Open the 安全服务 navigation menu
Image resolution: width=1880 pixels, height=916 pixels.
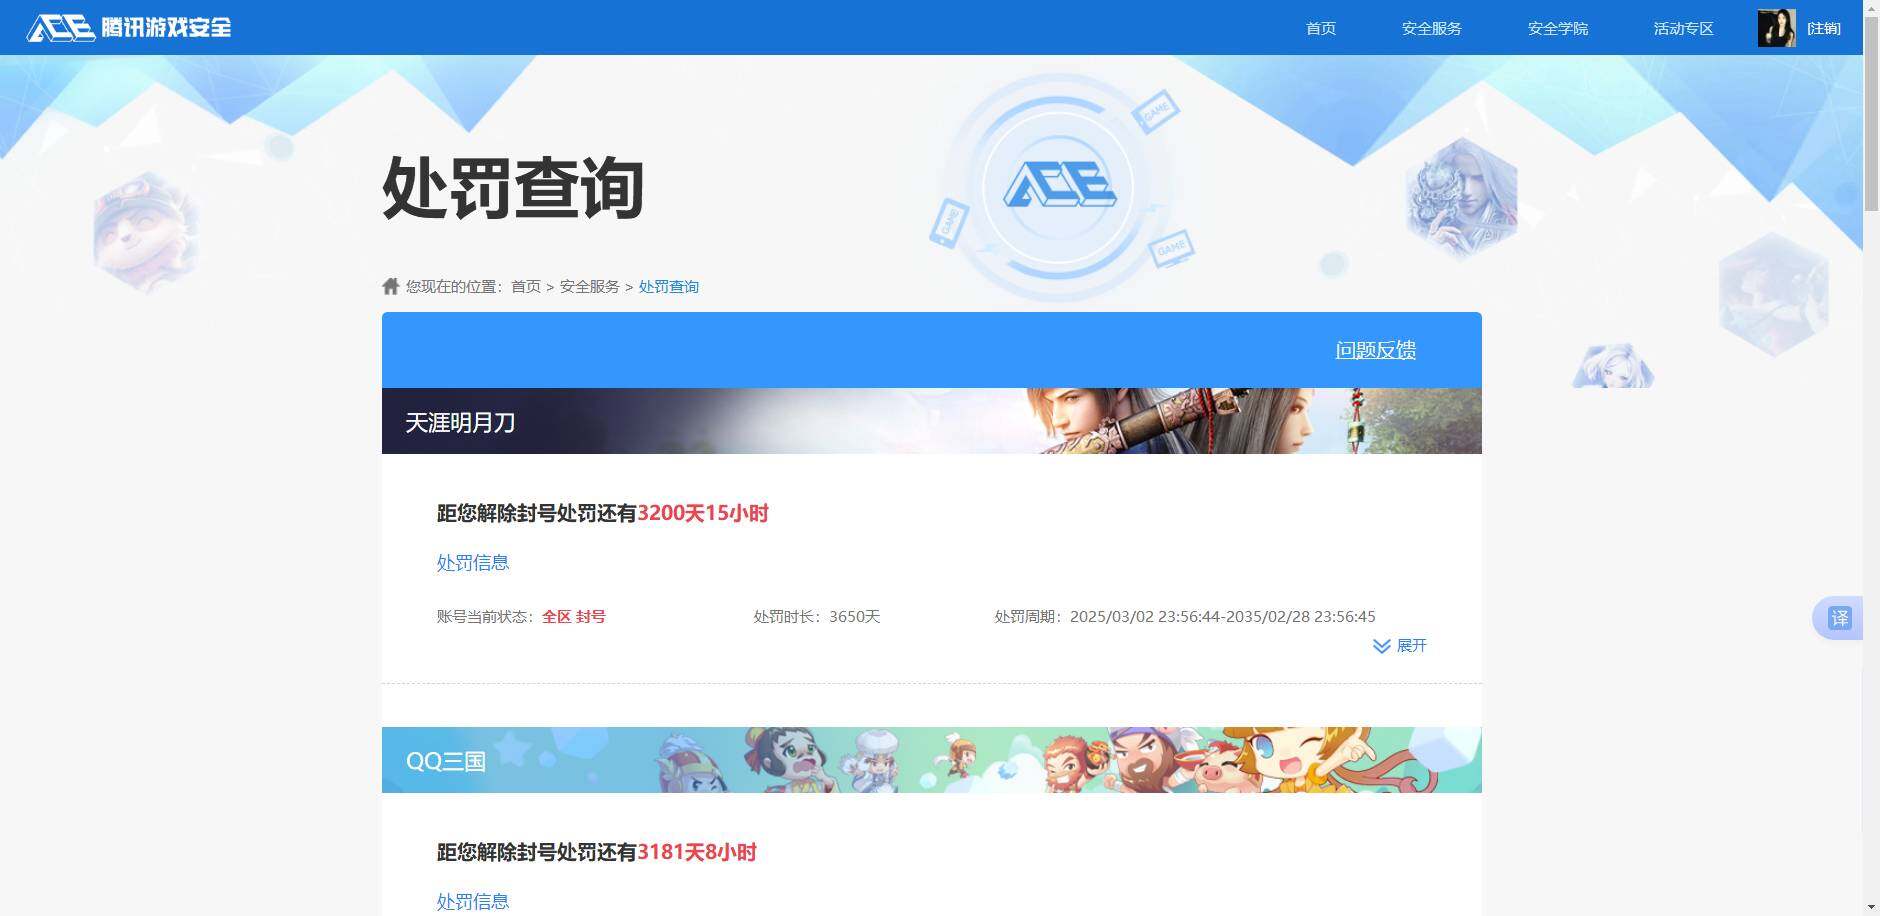(1432, 28)
